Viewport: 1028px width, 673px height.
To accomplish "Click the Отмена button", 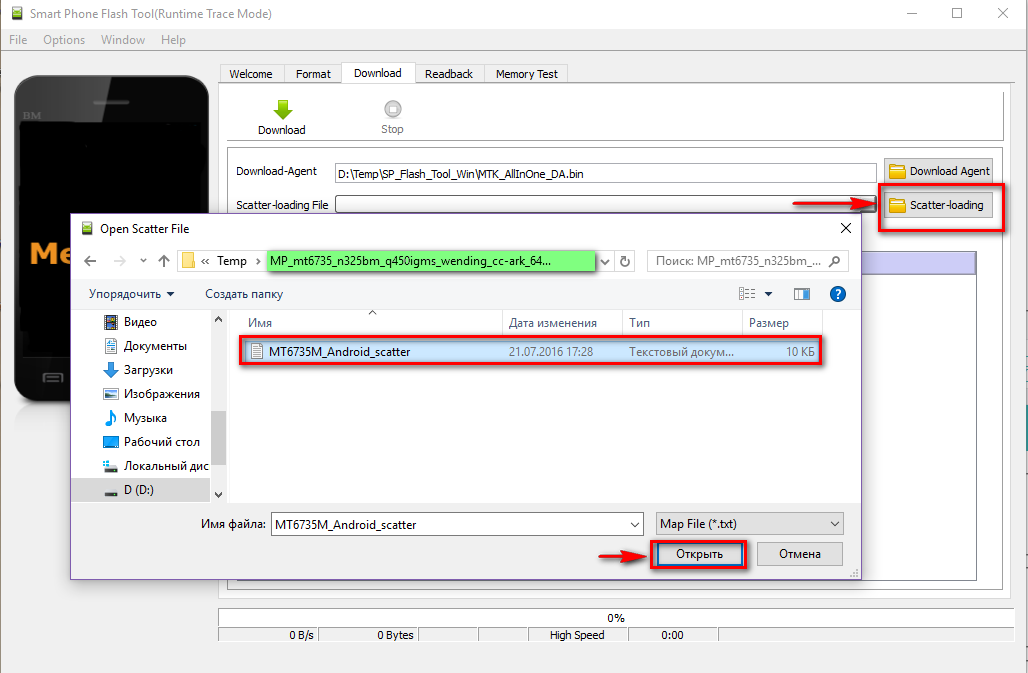I will pyautogui.click(x=799, y=554).
